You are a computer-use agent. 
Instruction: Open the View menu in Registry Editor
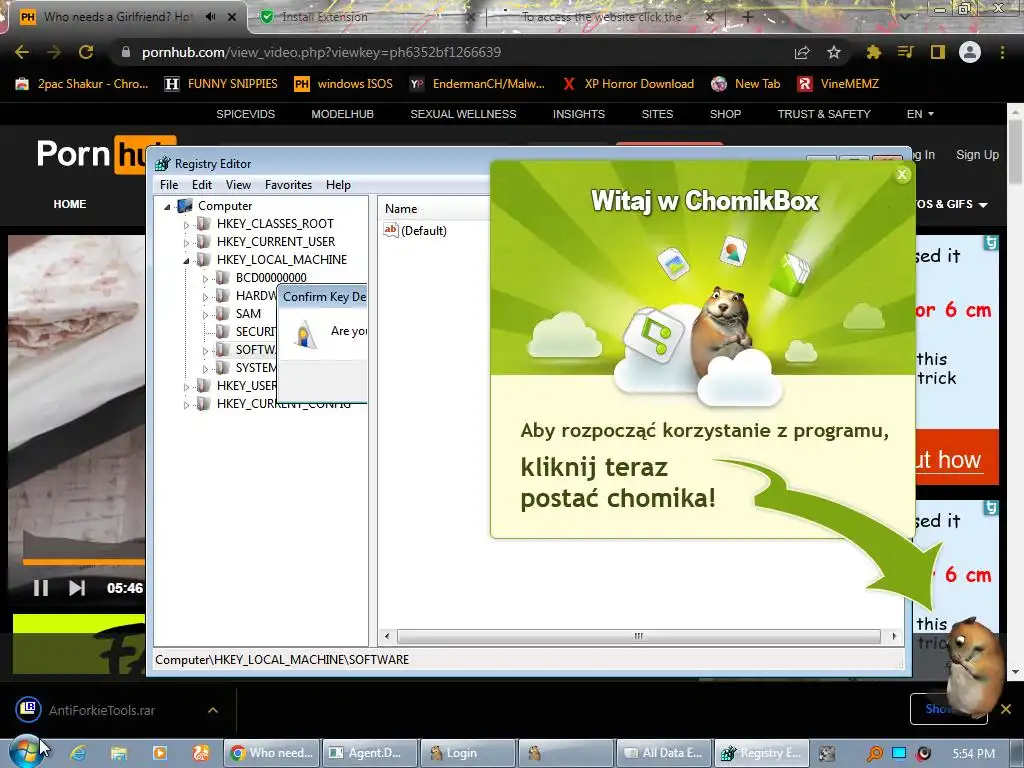pos(238,185)
